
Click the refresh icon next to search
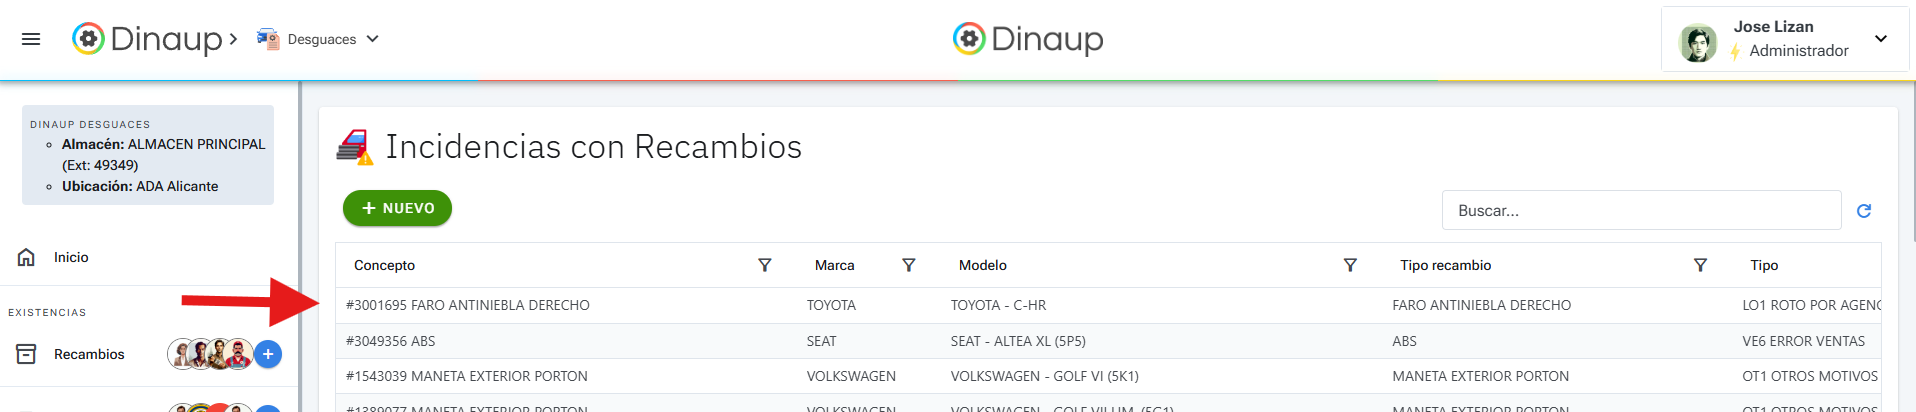click(x=1863, y=211)
